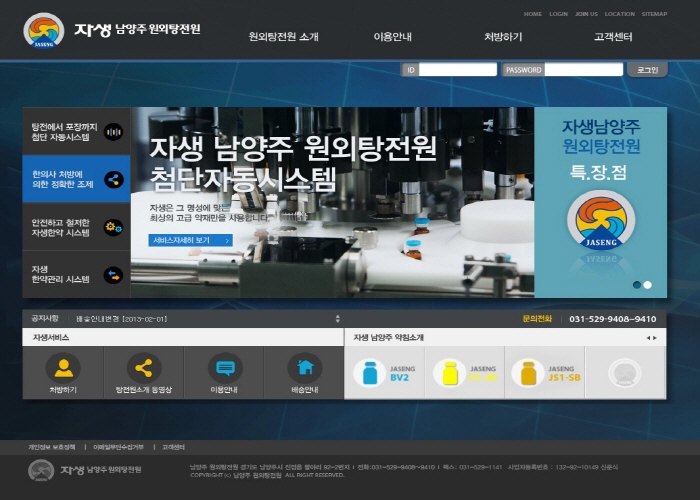This screenshot has width=700, height=500.
Task: Open the 배송안내변경 notice
Action: (121, 319)
